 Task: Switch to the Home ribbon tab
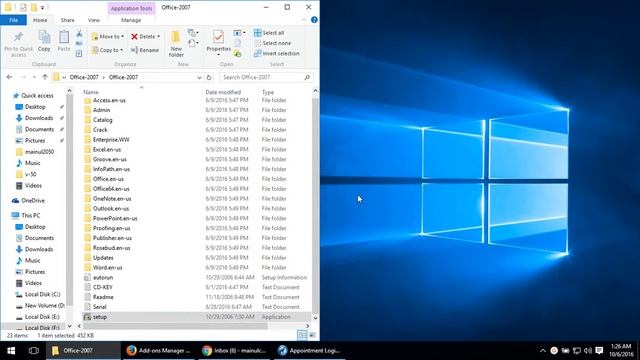point(40,20)
